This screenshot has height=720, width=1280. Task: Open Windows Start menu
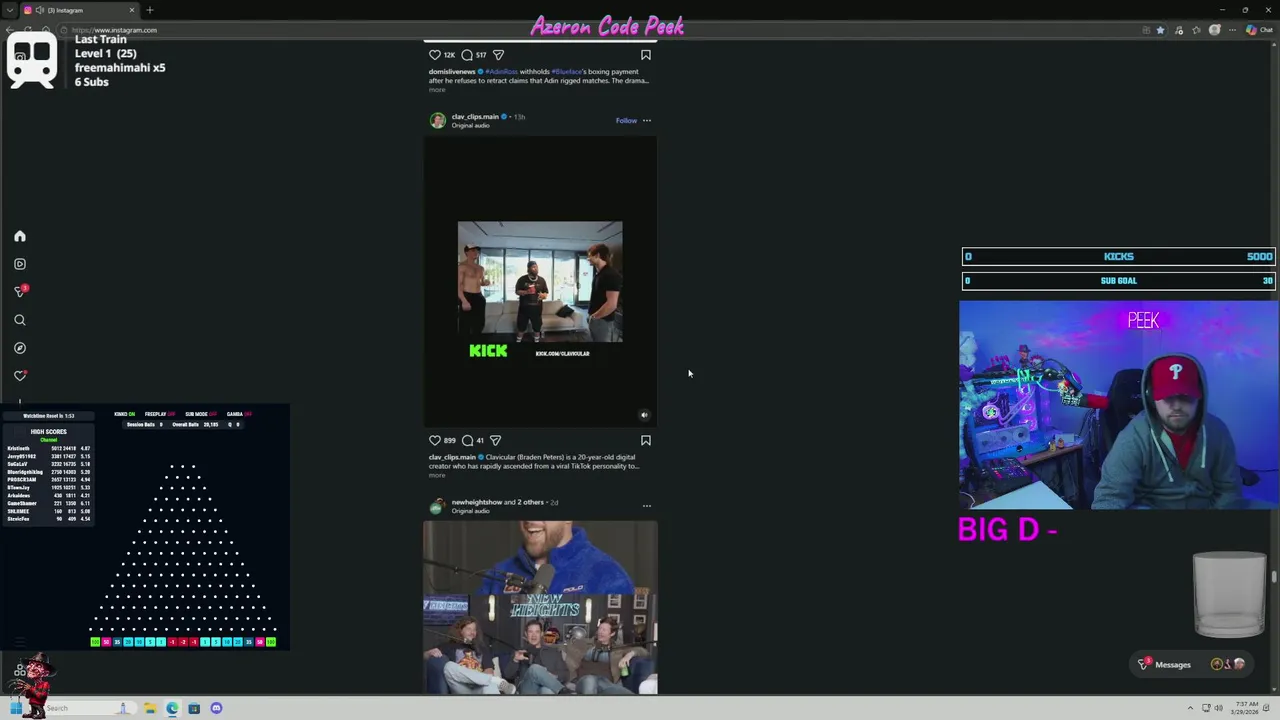tap(17, 708)
